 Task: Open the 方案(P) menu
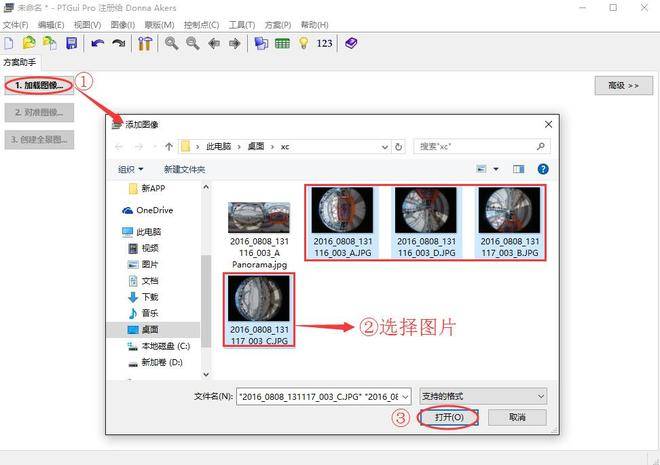pos(278,25)
